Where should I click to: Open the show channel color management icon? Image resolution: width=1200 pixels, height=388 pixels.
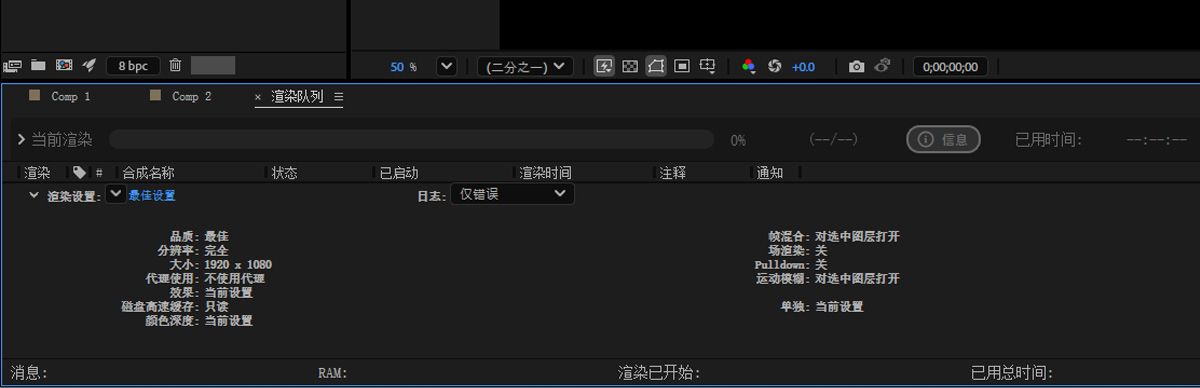(x=748, y=66)
